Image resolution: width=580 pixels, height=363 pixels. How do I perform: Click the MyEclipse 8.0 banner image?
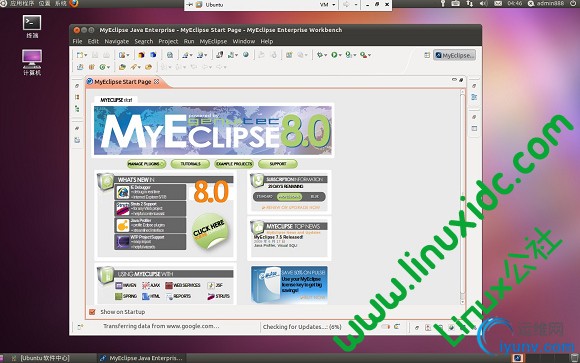pyautogui.click(x=213, y=130)
